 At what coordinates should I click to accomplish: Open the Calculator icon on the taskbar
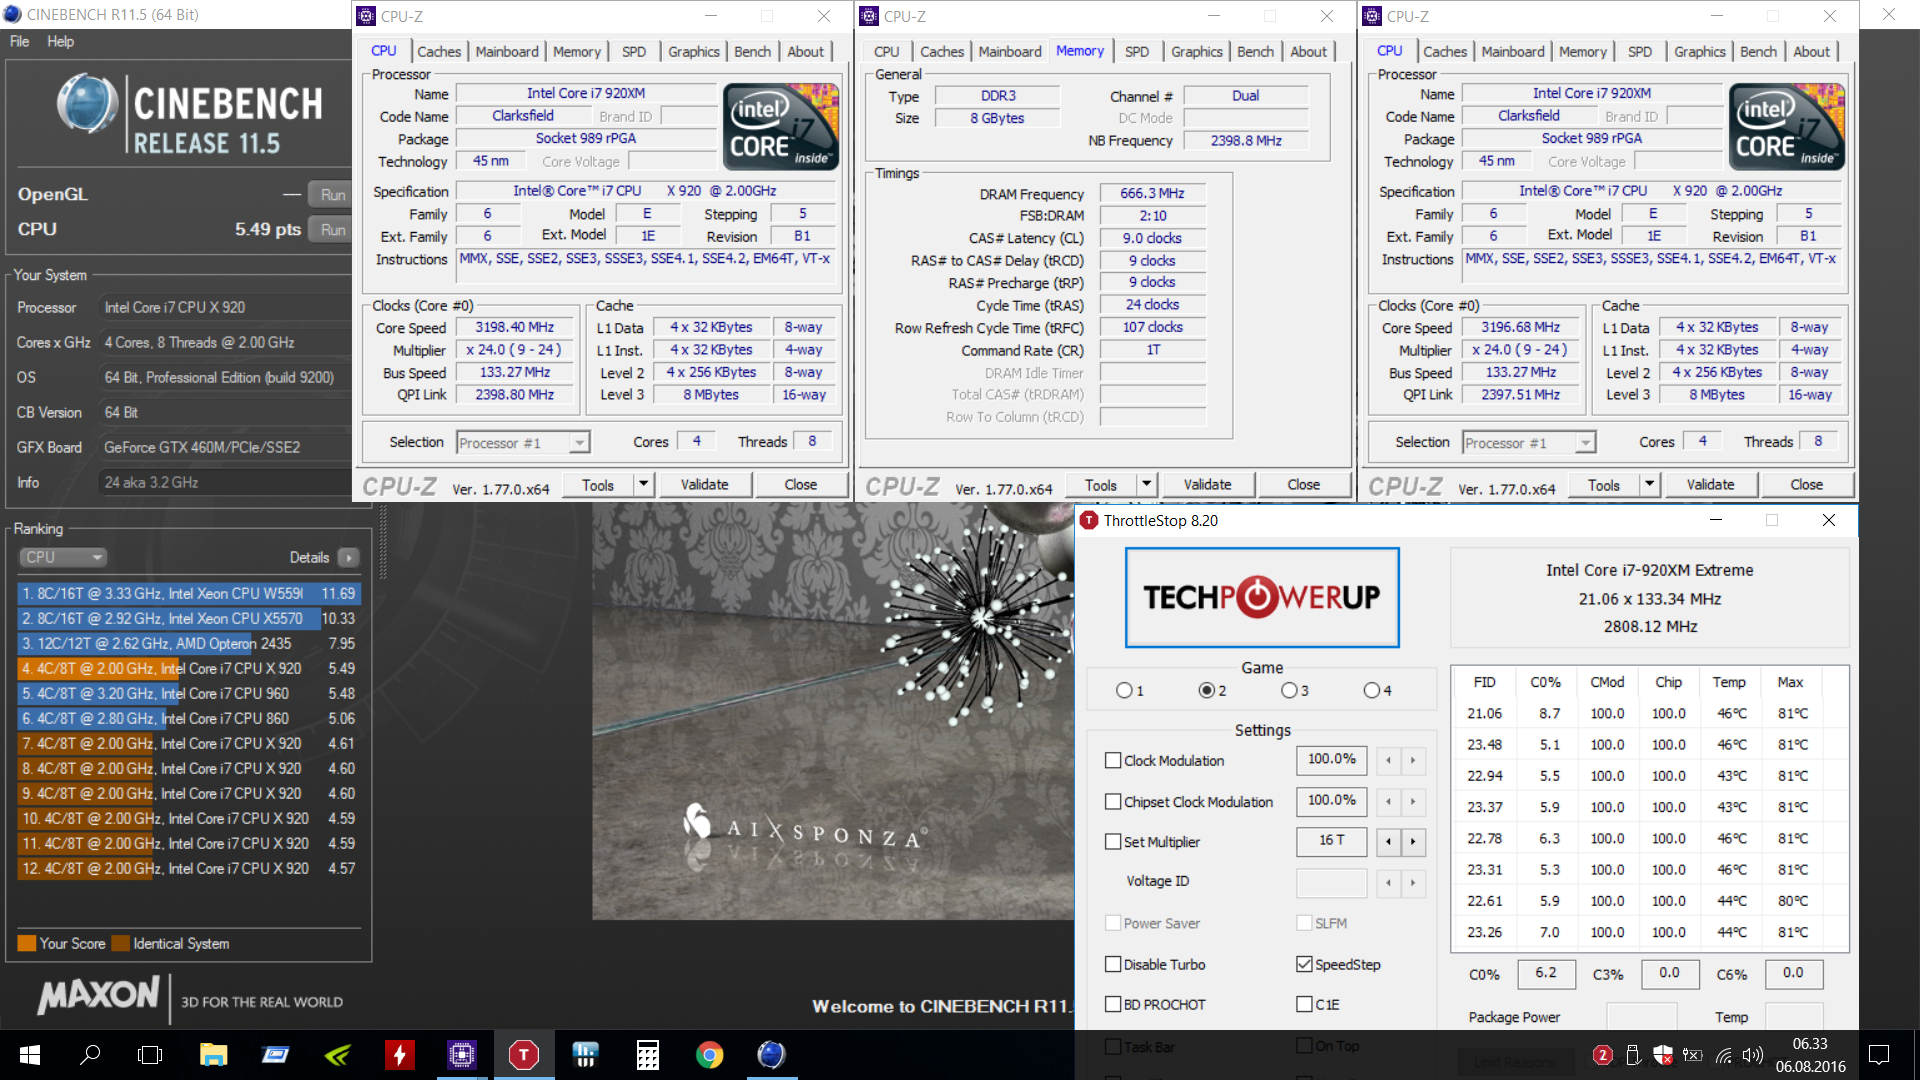tap(648, 1055)
